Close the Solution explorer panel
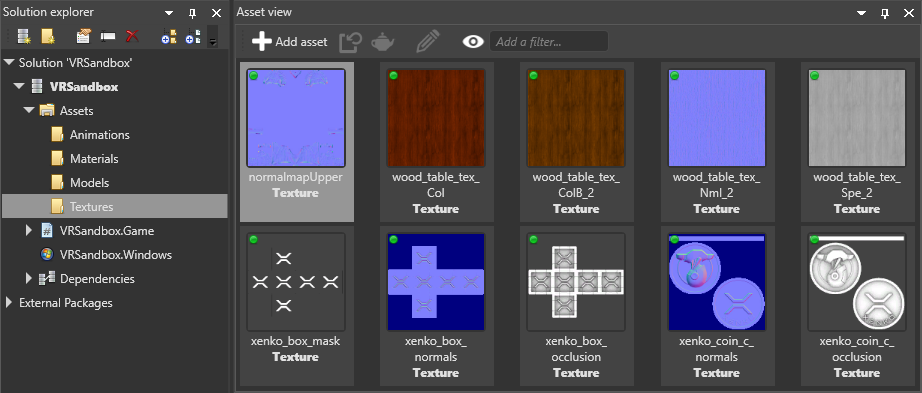The width and height of the screenshot is (922, 393). coord(216,13)
